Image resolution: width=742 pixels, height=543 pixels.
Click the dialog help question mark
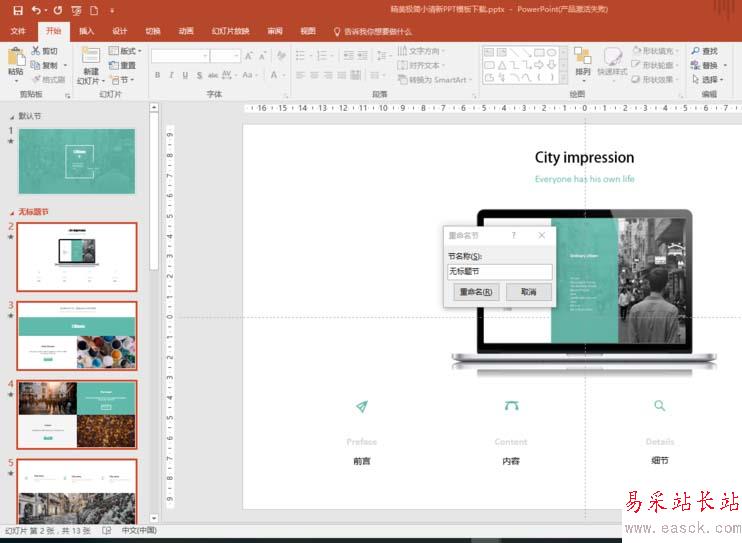coord(513,235)
